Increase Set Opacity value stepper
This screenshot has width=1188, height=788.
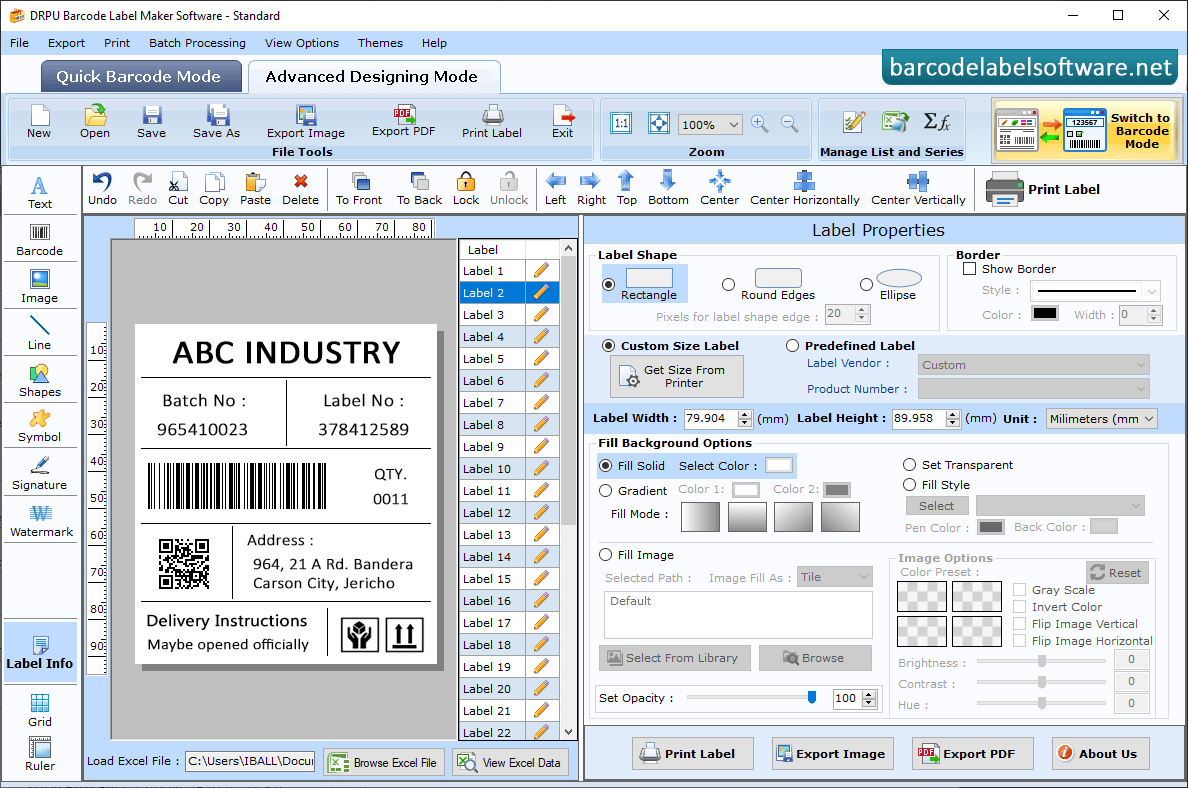870,693
